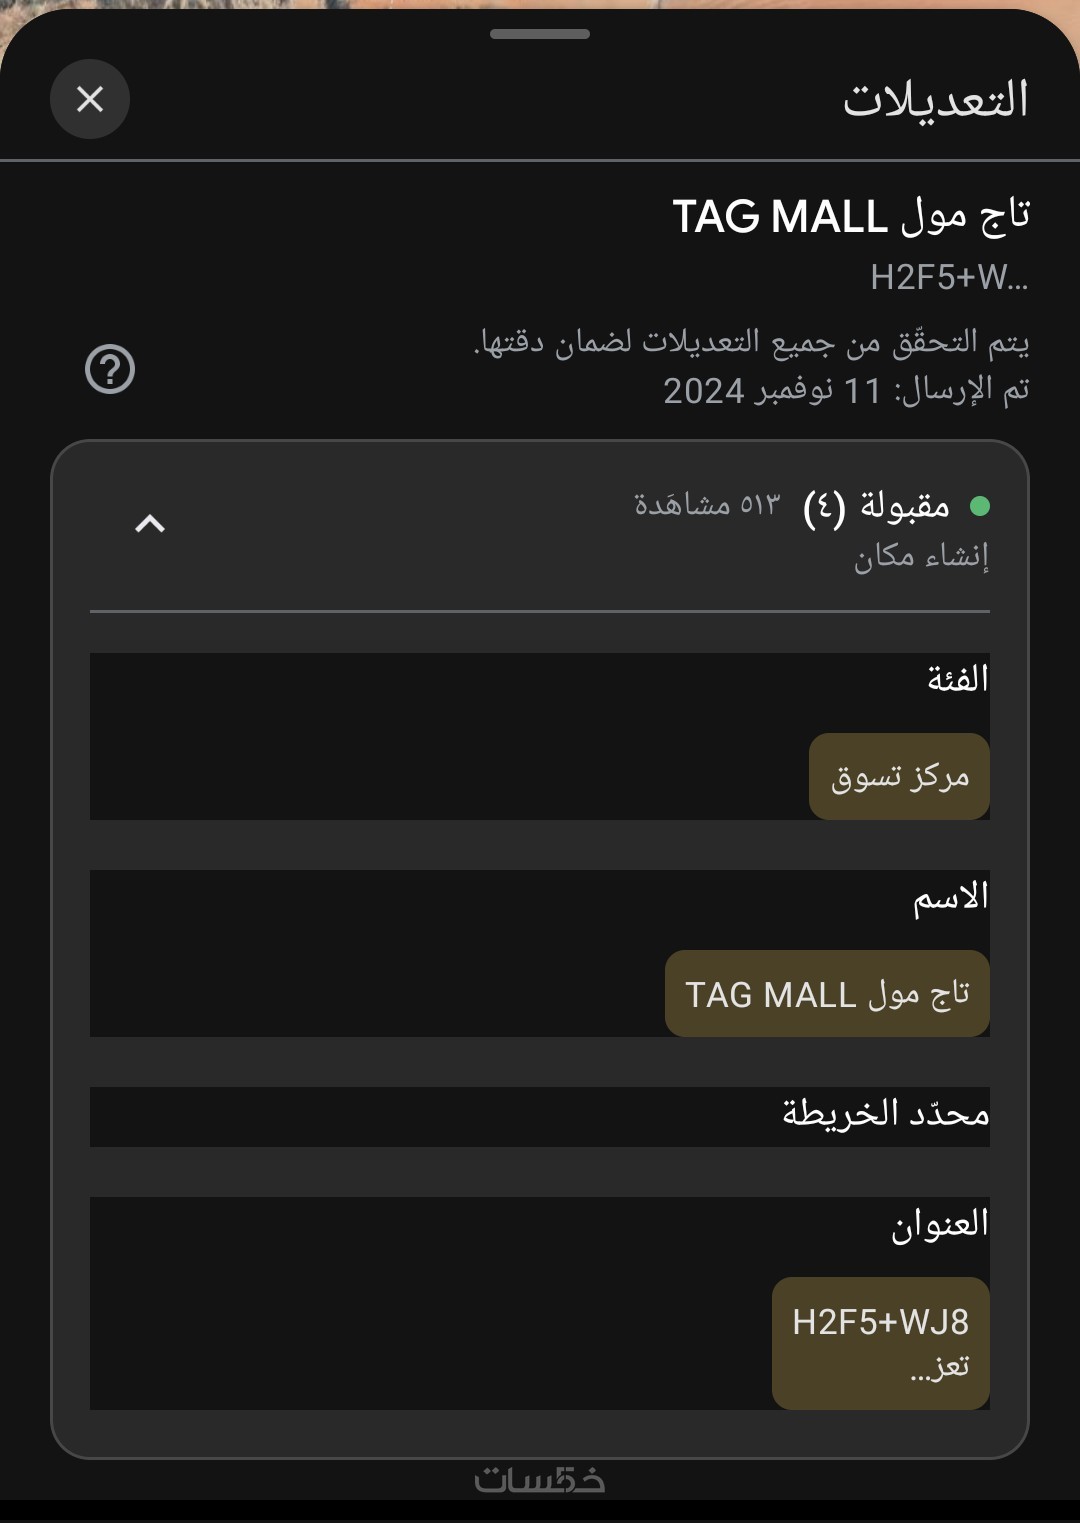Click the H2F5+WJ8 address chip

click(880, 1342)
